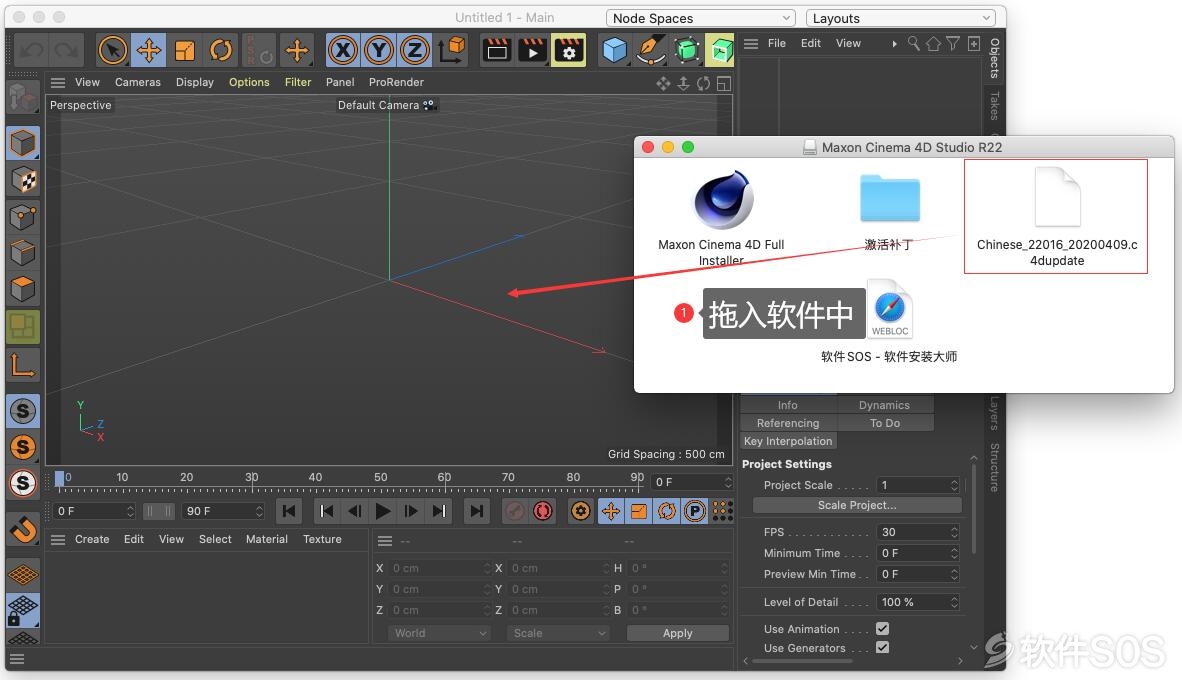Select Texture mode checkered cube icon
The height and width of the screenshot is (680, 1182).
point(23,180)
